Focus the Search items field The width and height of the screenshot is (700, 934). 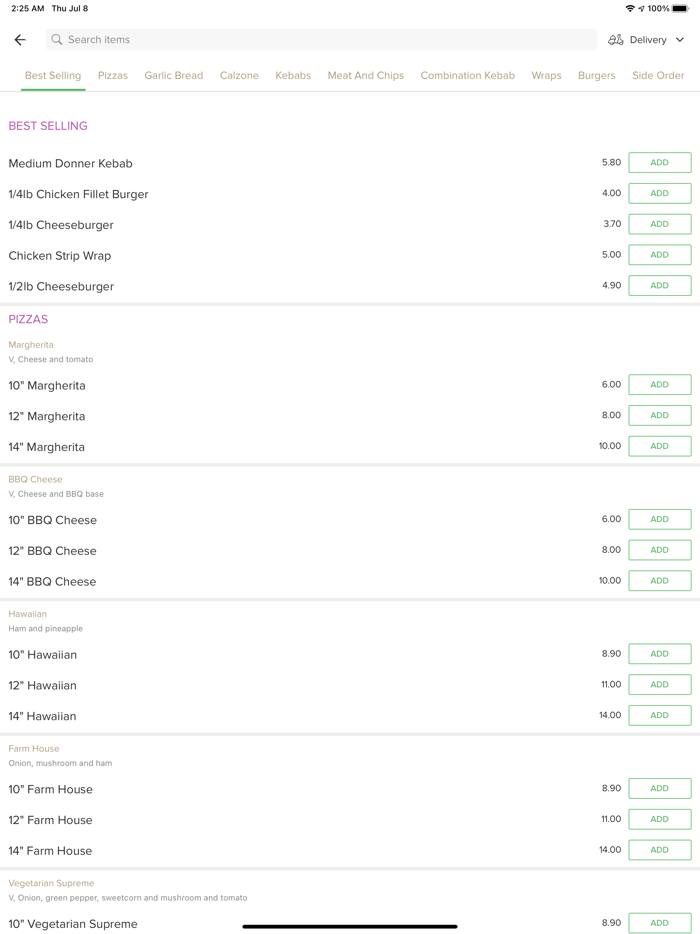point(320,40)
